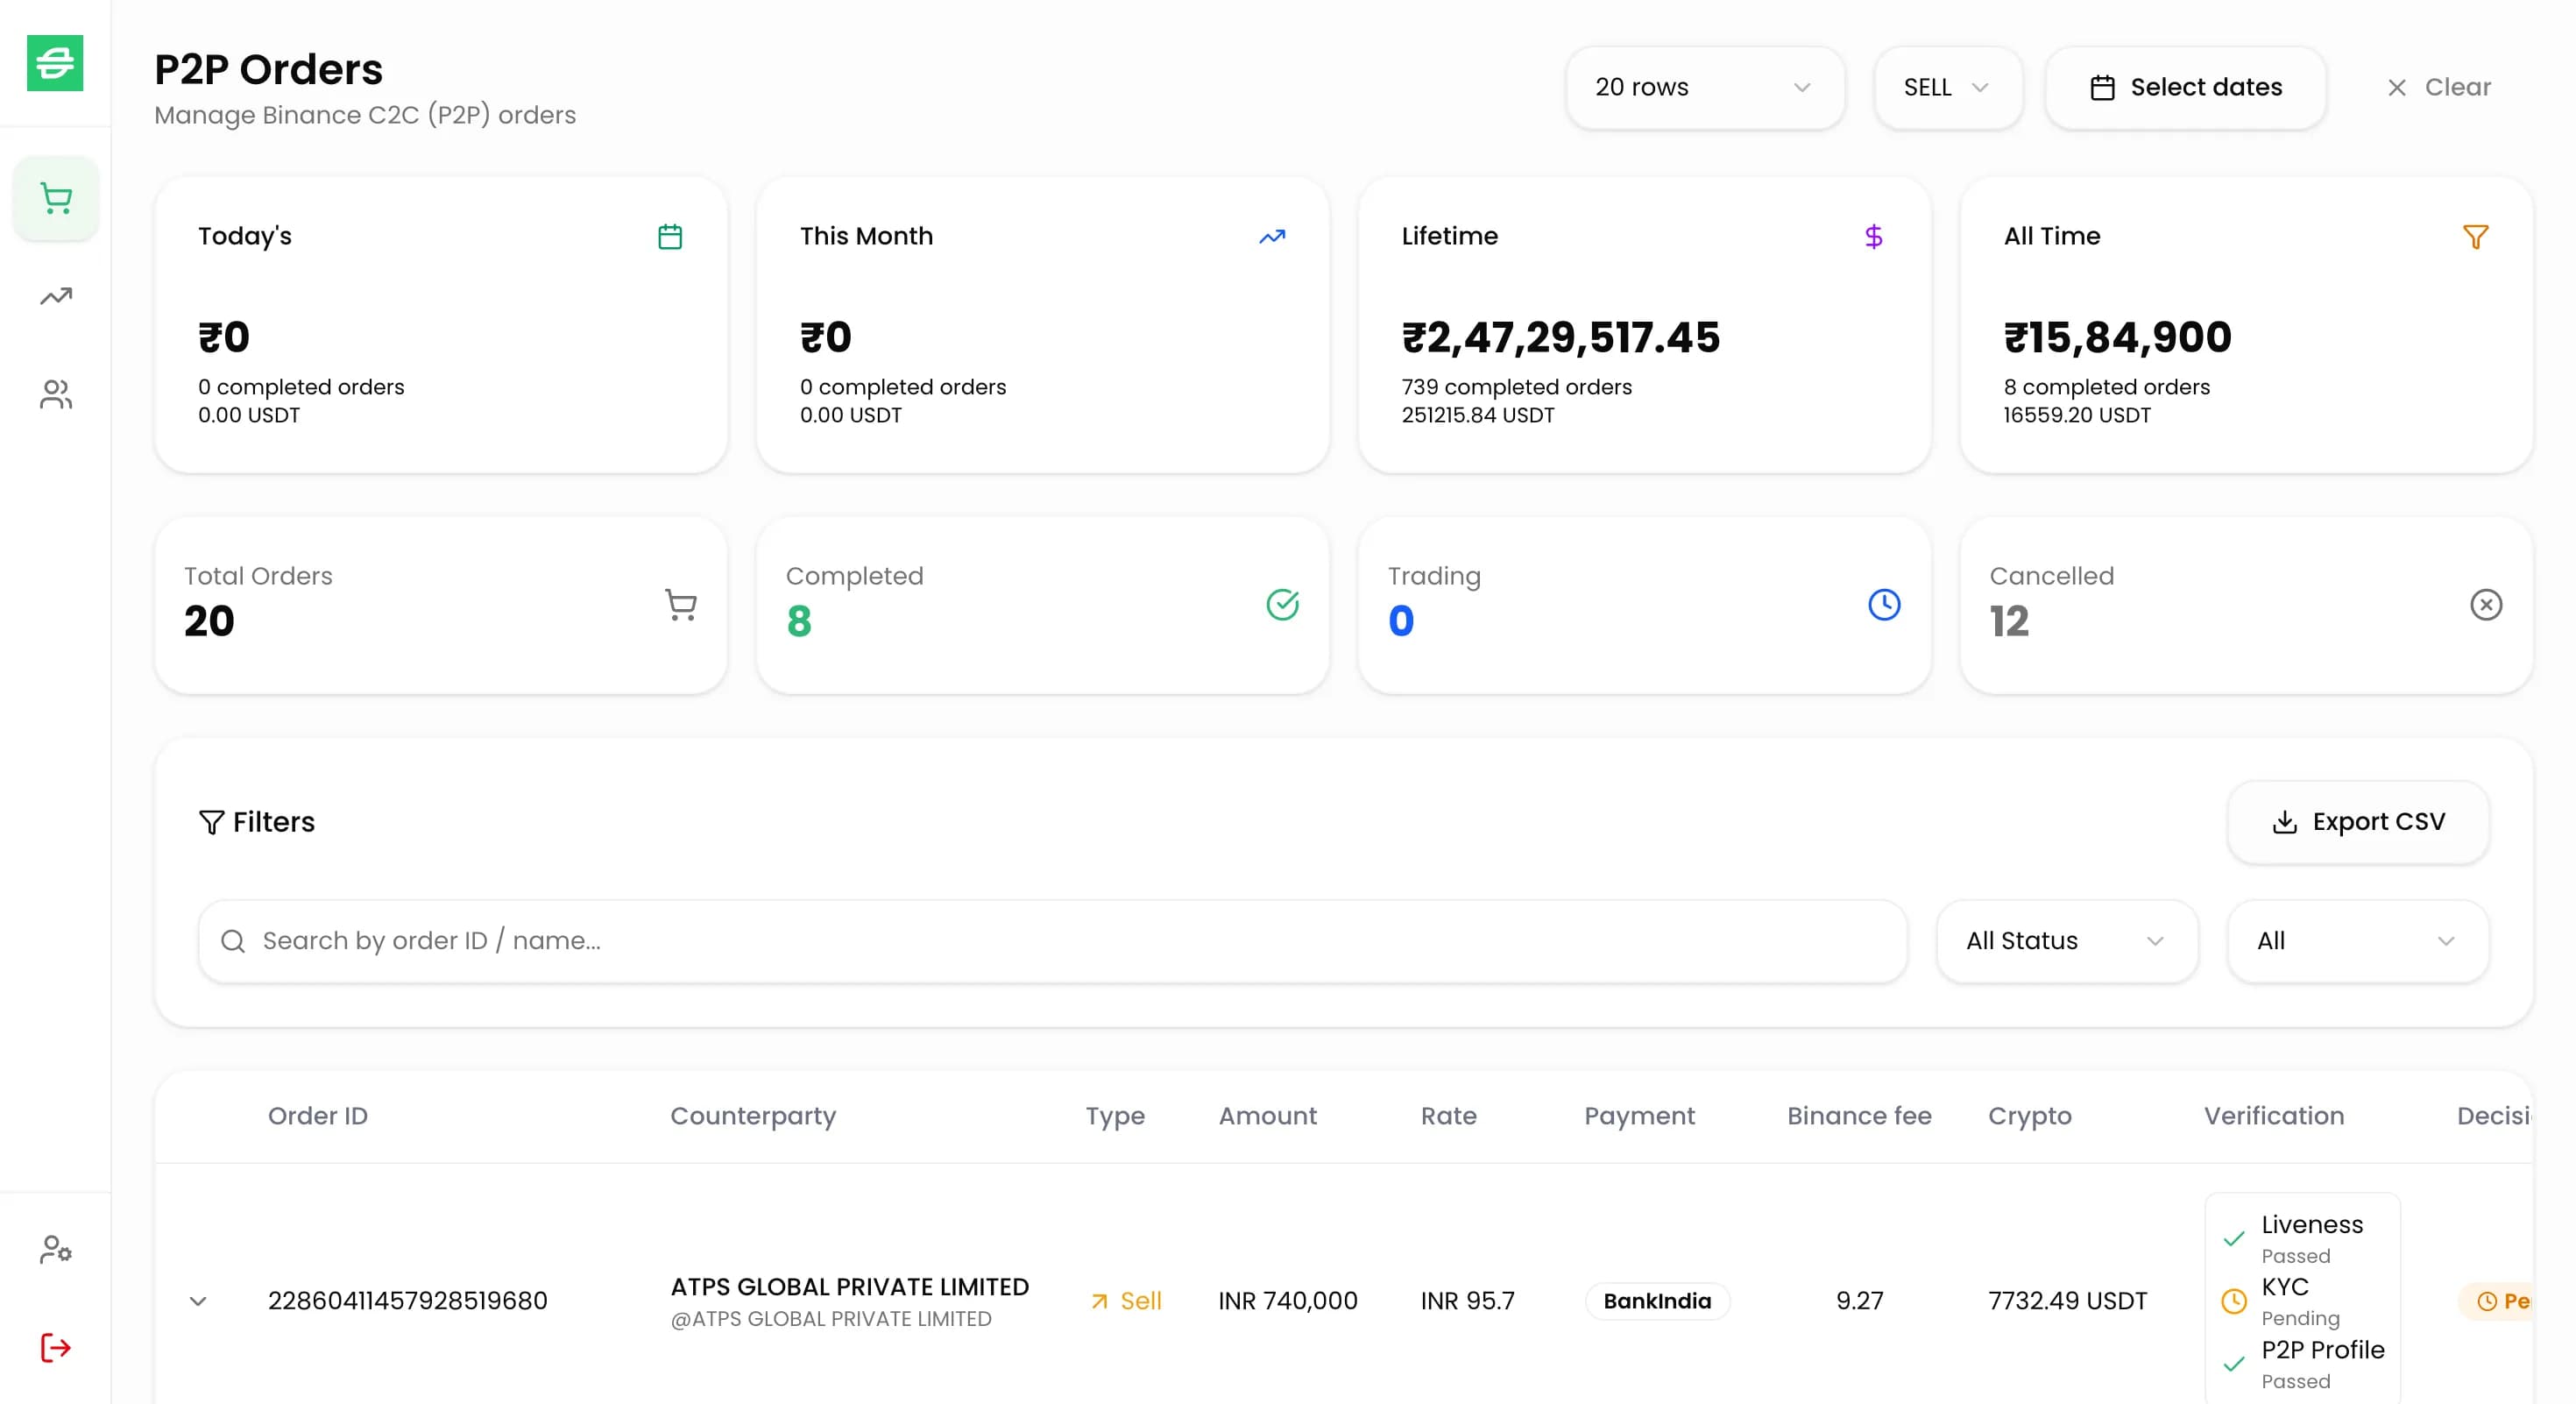2576x1404 pixels.
Task: Click the calendar icon on Today's card
Action: 670,237
